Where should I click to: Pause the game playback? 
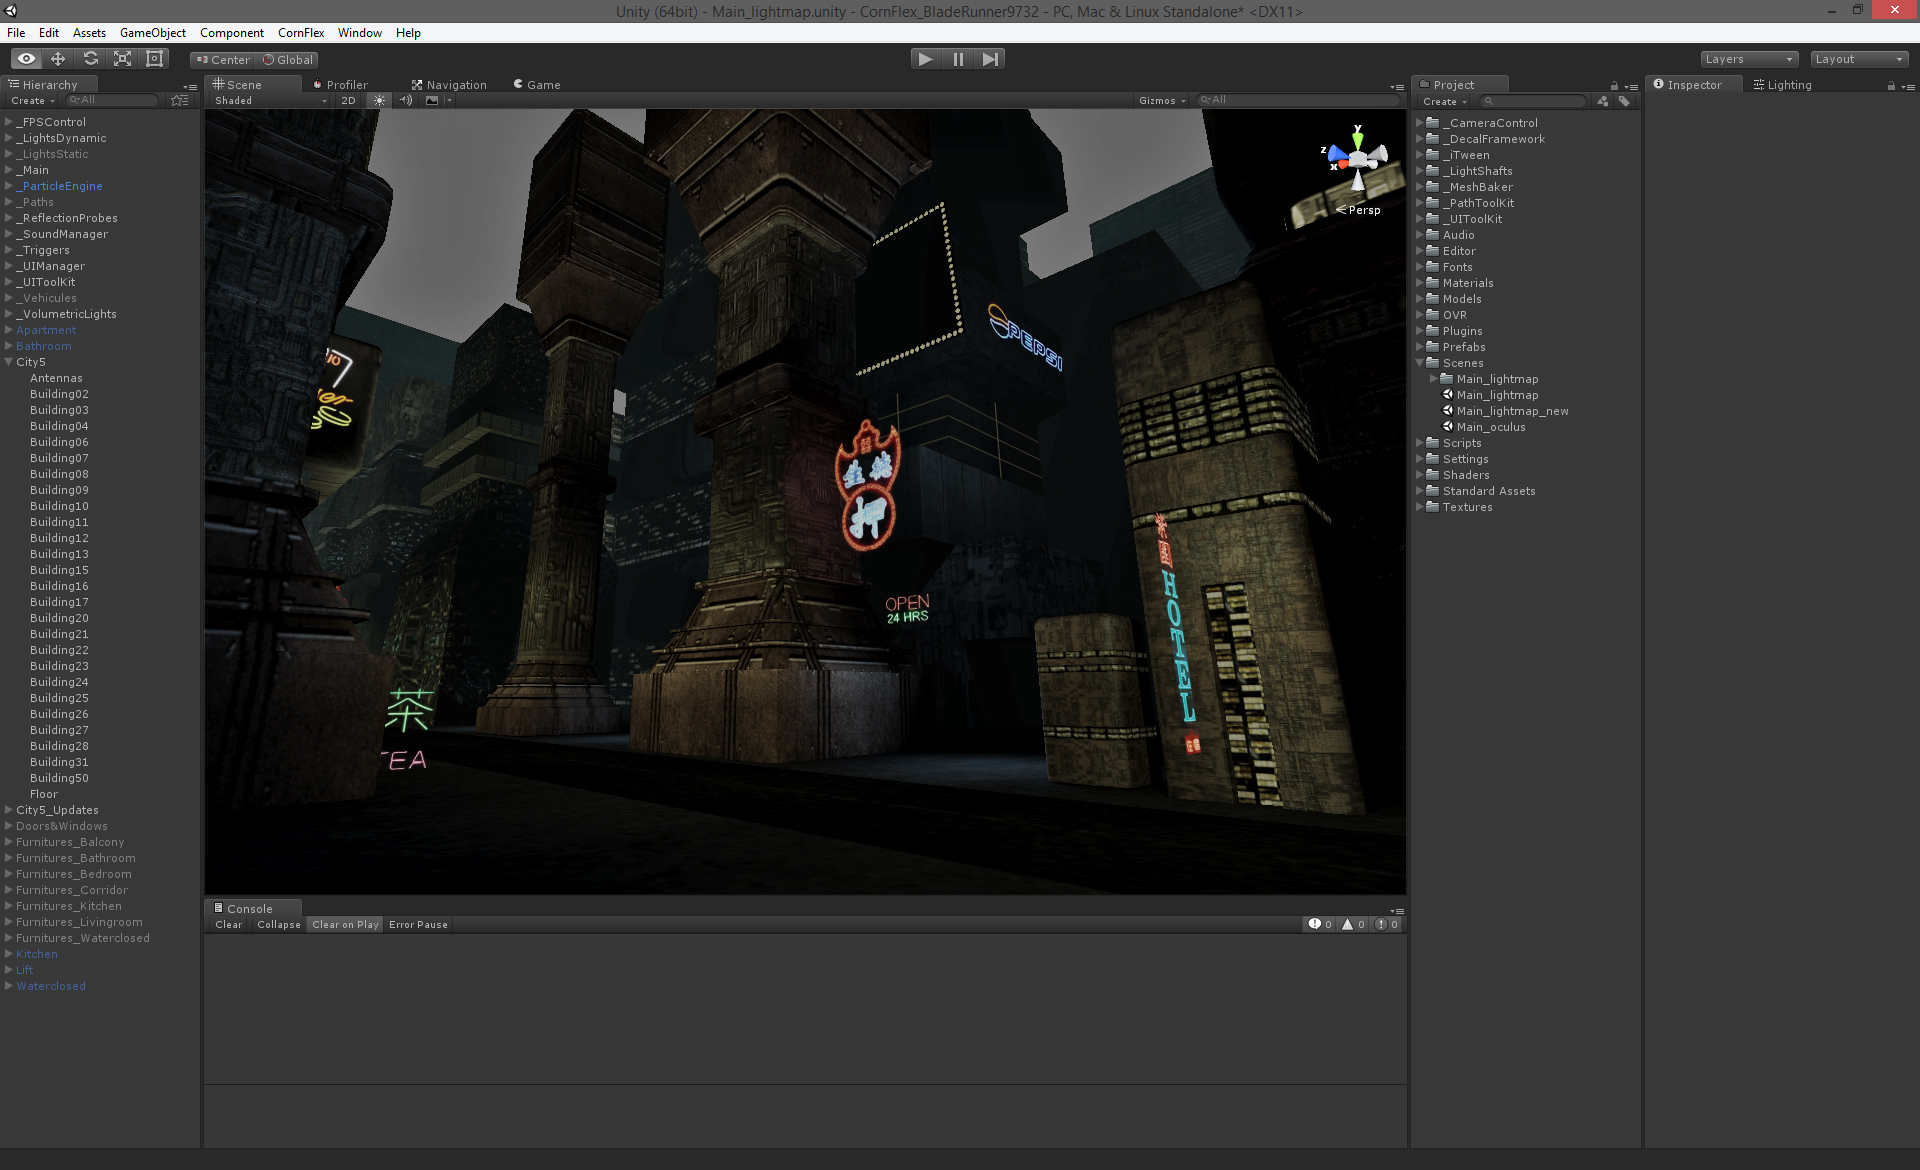[x=958, y=59]
